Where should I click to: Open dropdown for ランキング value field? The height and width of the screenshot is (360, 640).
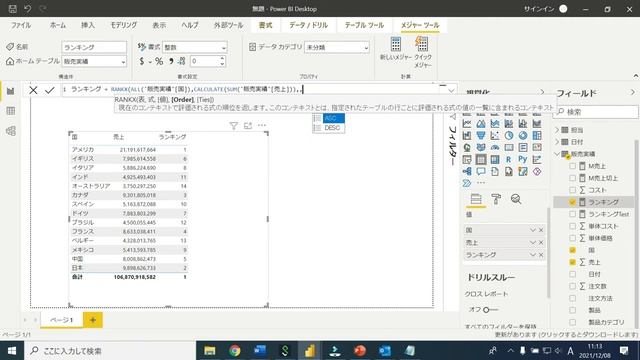(x=533, y=255)
